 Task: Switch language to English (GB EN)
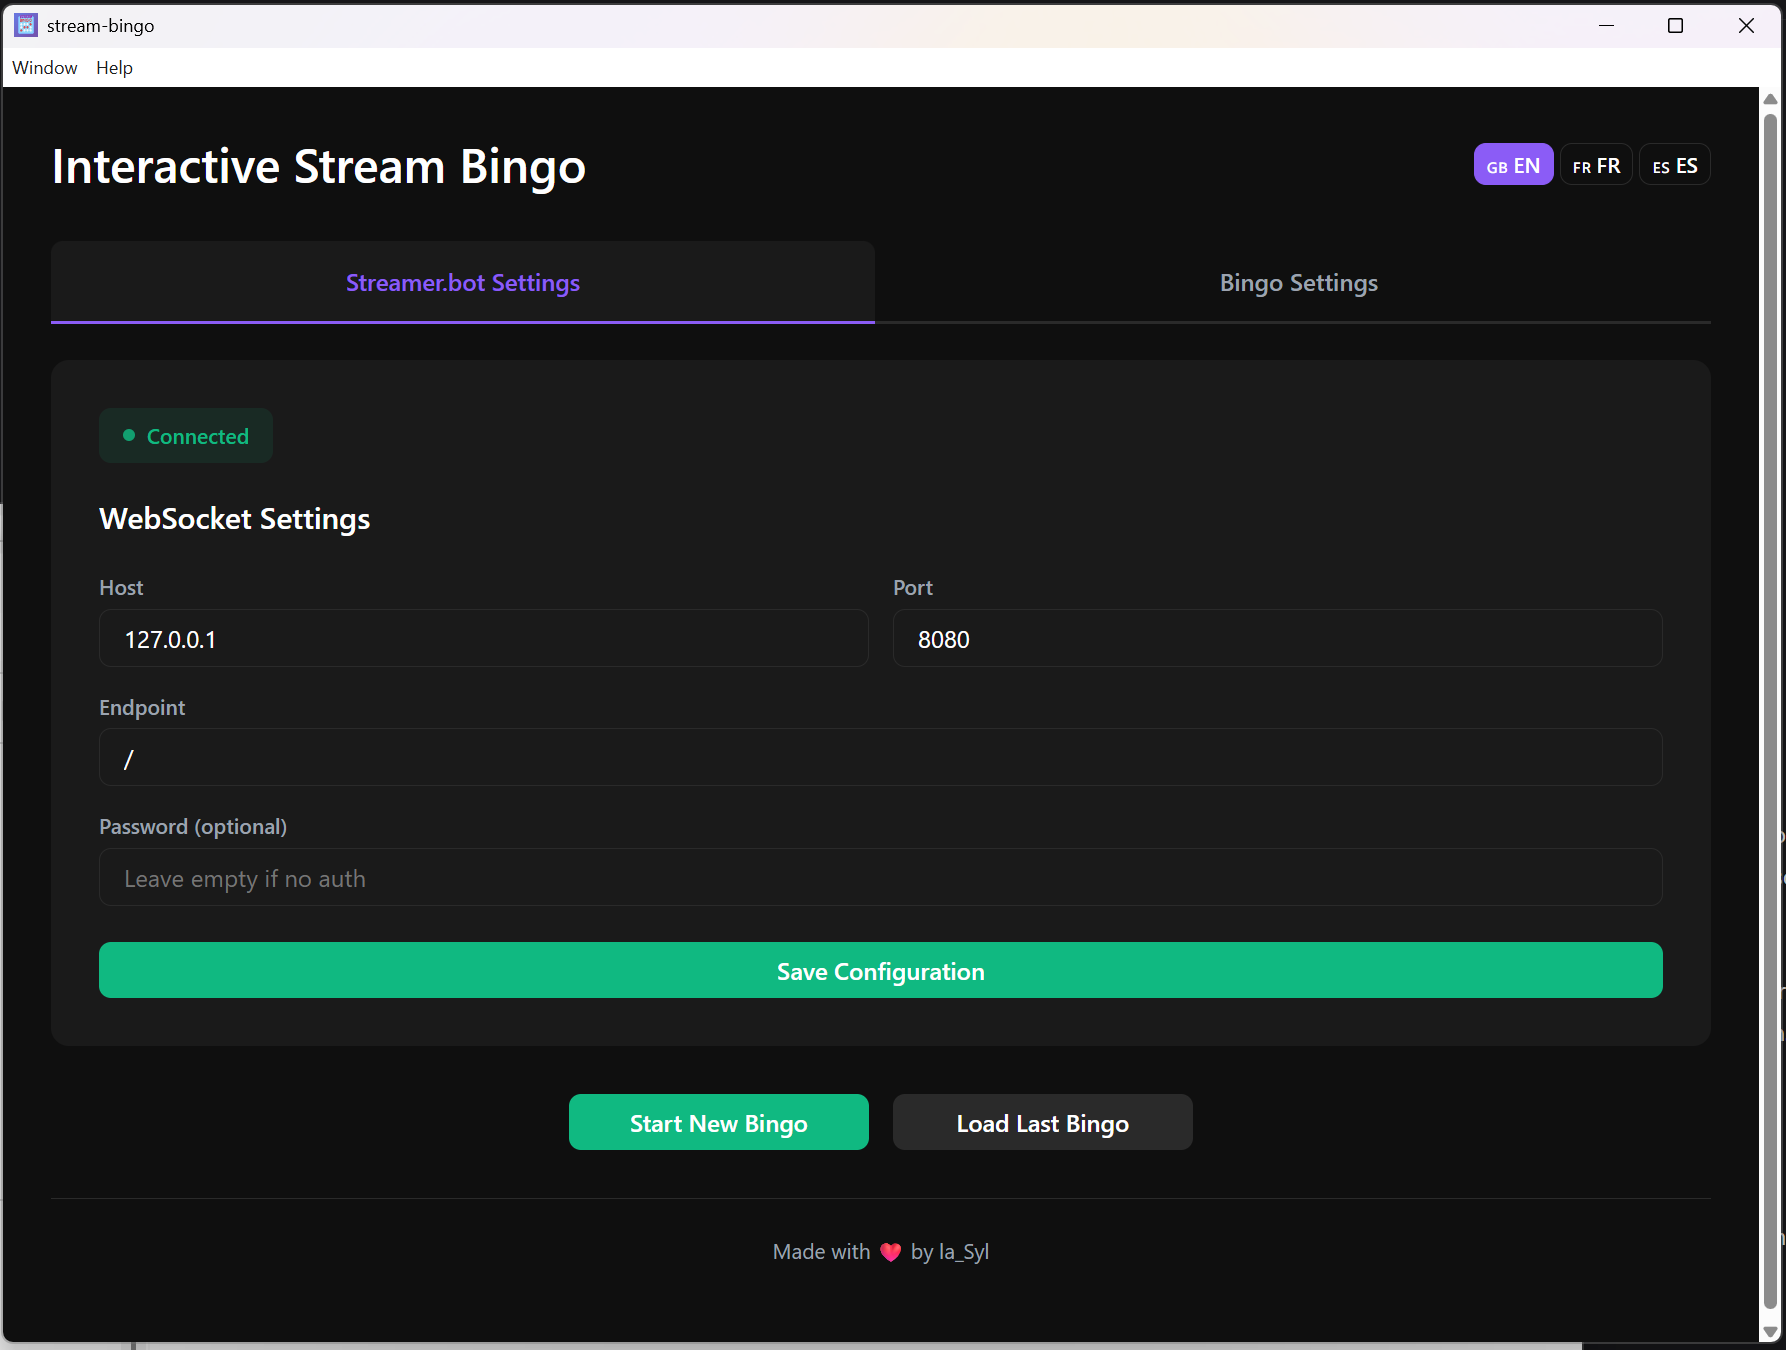coord(1512,166)
